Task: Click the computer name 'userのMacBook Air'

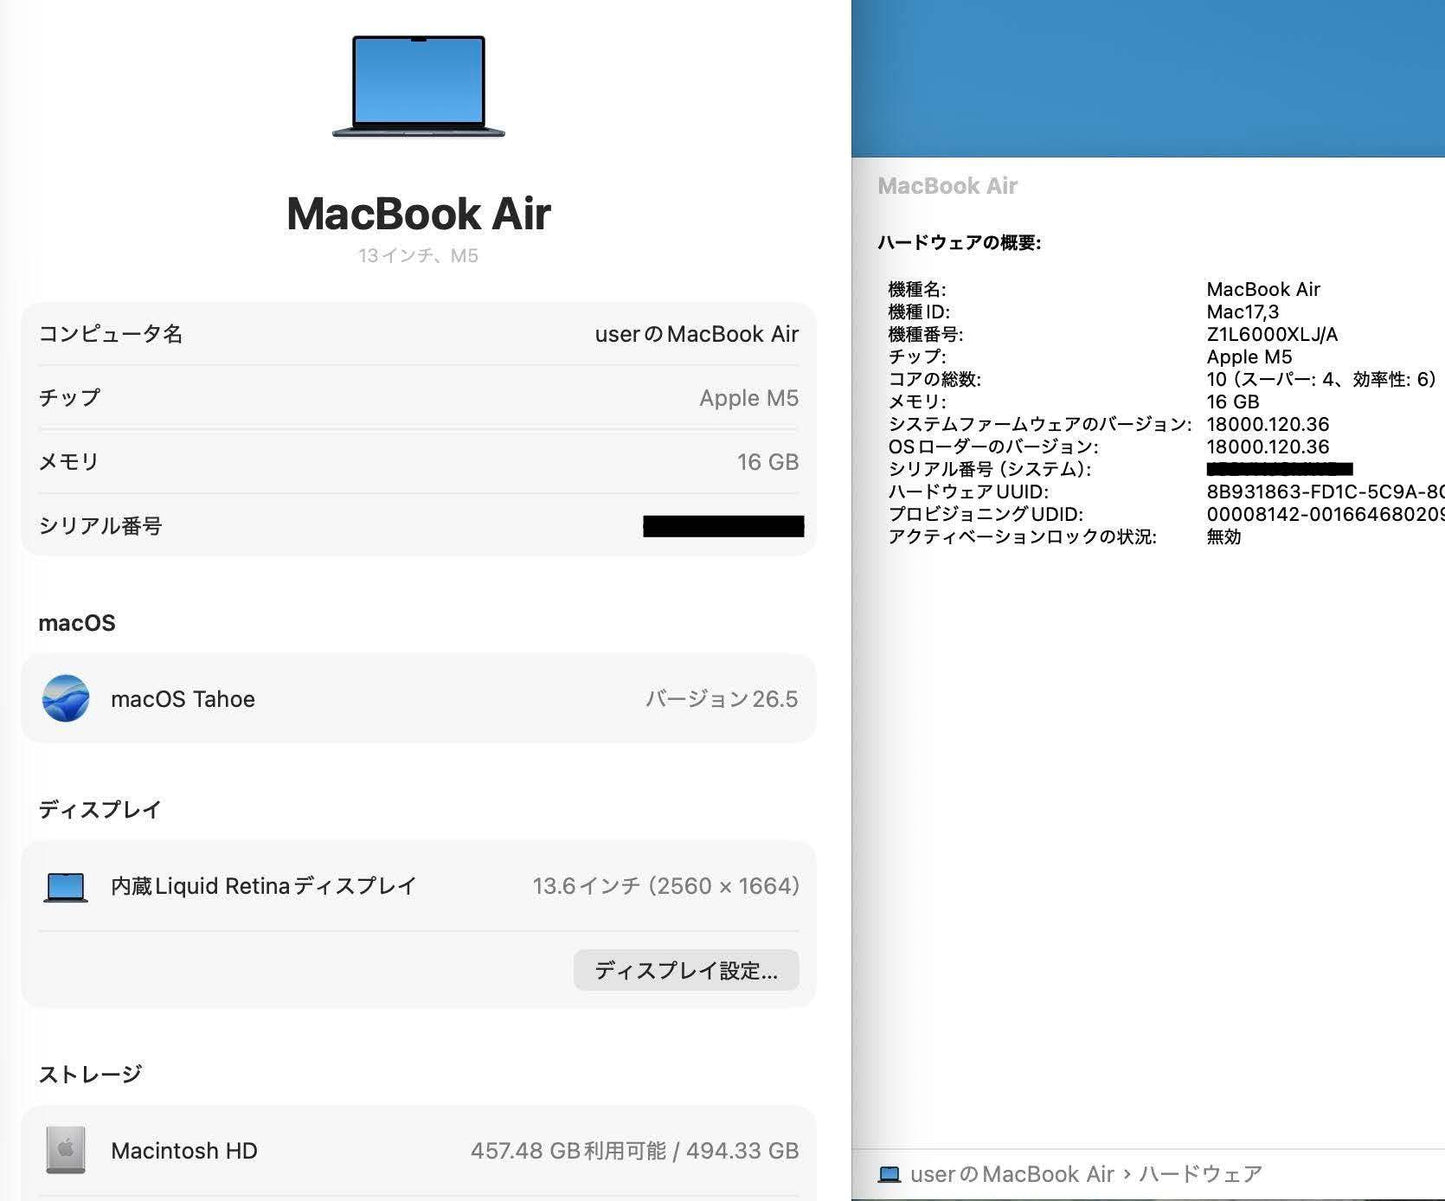Action: pos(696,334)
